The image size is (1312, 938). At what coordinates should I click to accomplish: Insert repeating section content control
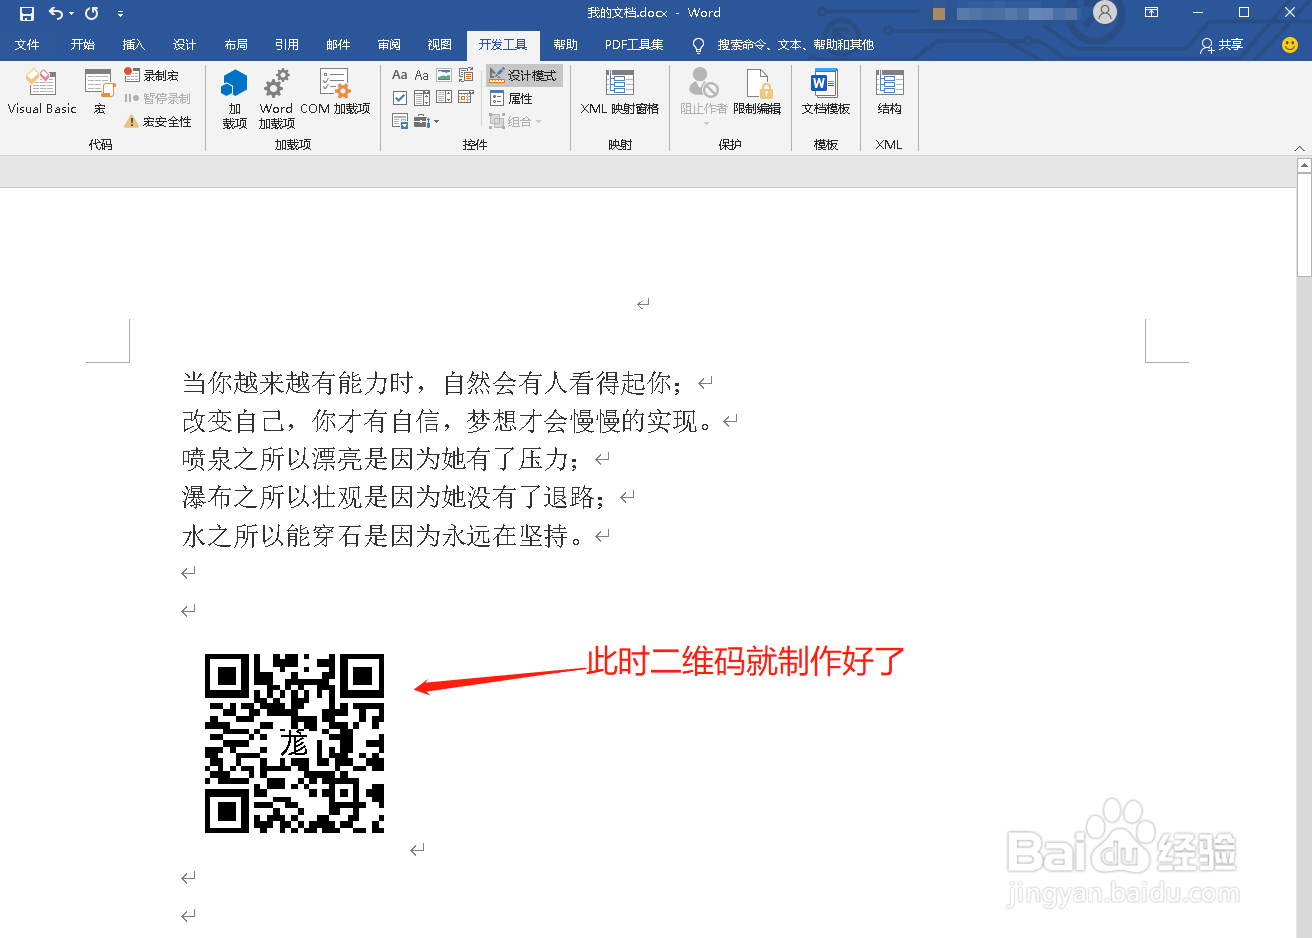400,121
